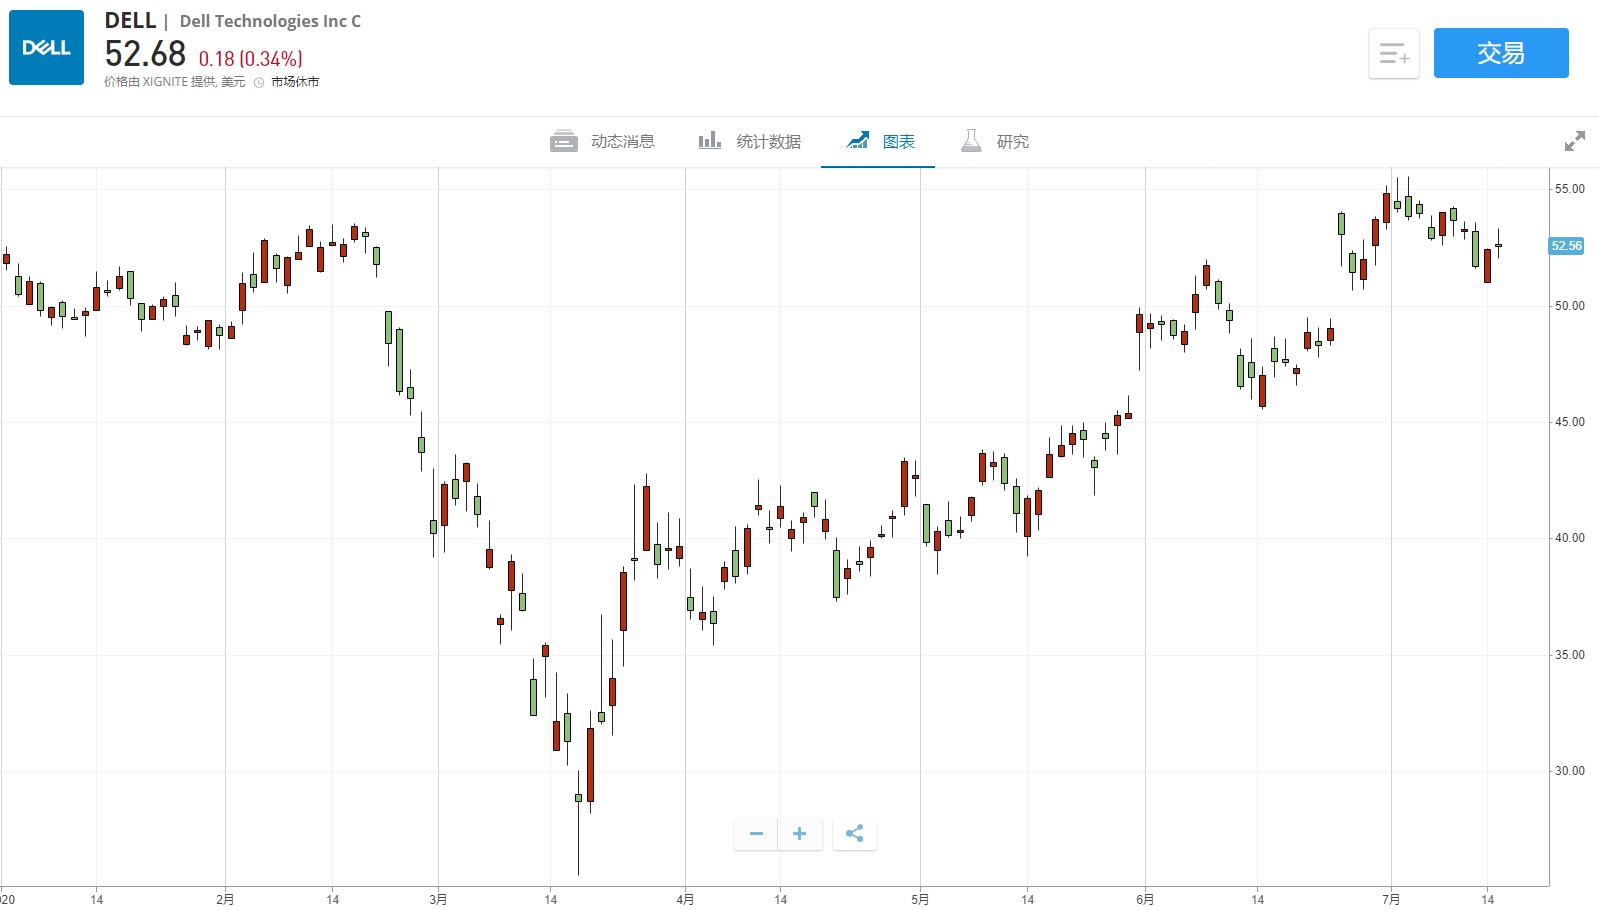Click the 52.56 current price label
Screen dimensions: 1599x910
tap(1566, 246)
